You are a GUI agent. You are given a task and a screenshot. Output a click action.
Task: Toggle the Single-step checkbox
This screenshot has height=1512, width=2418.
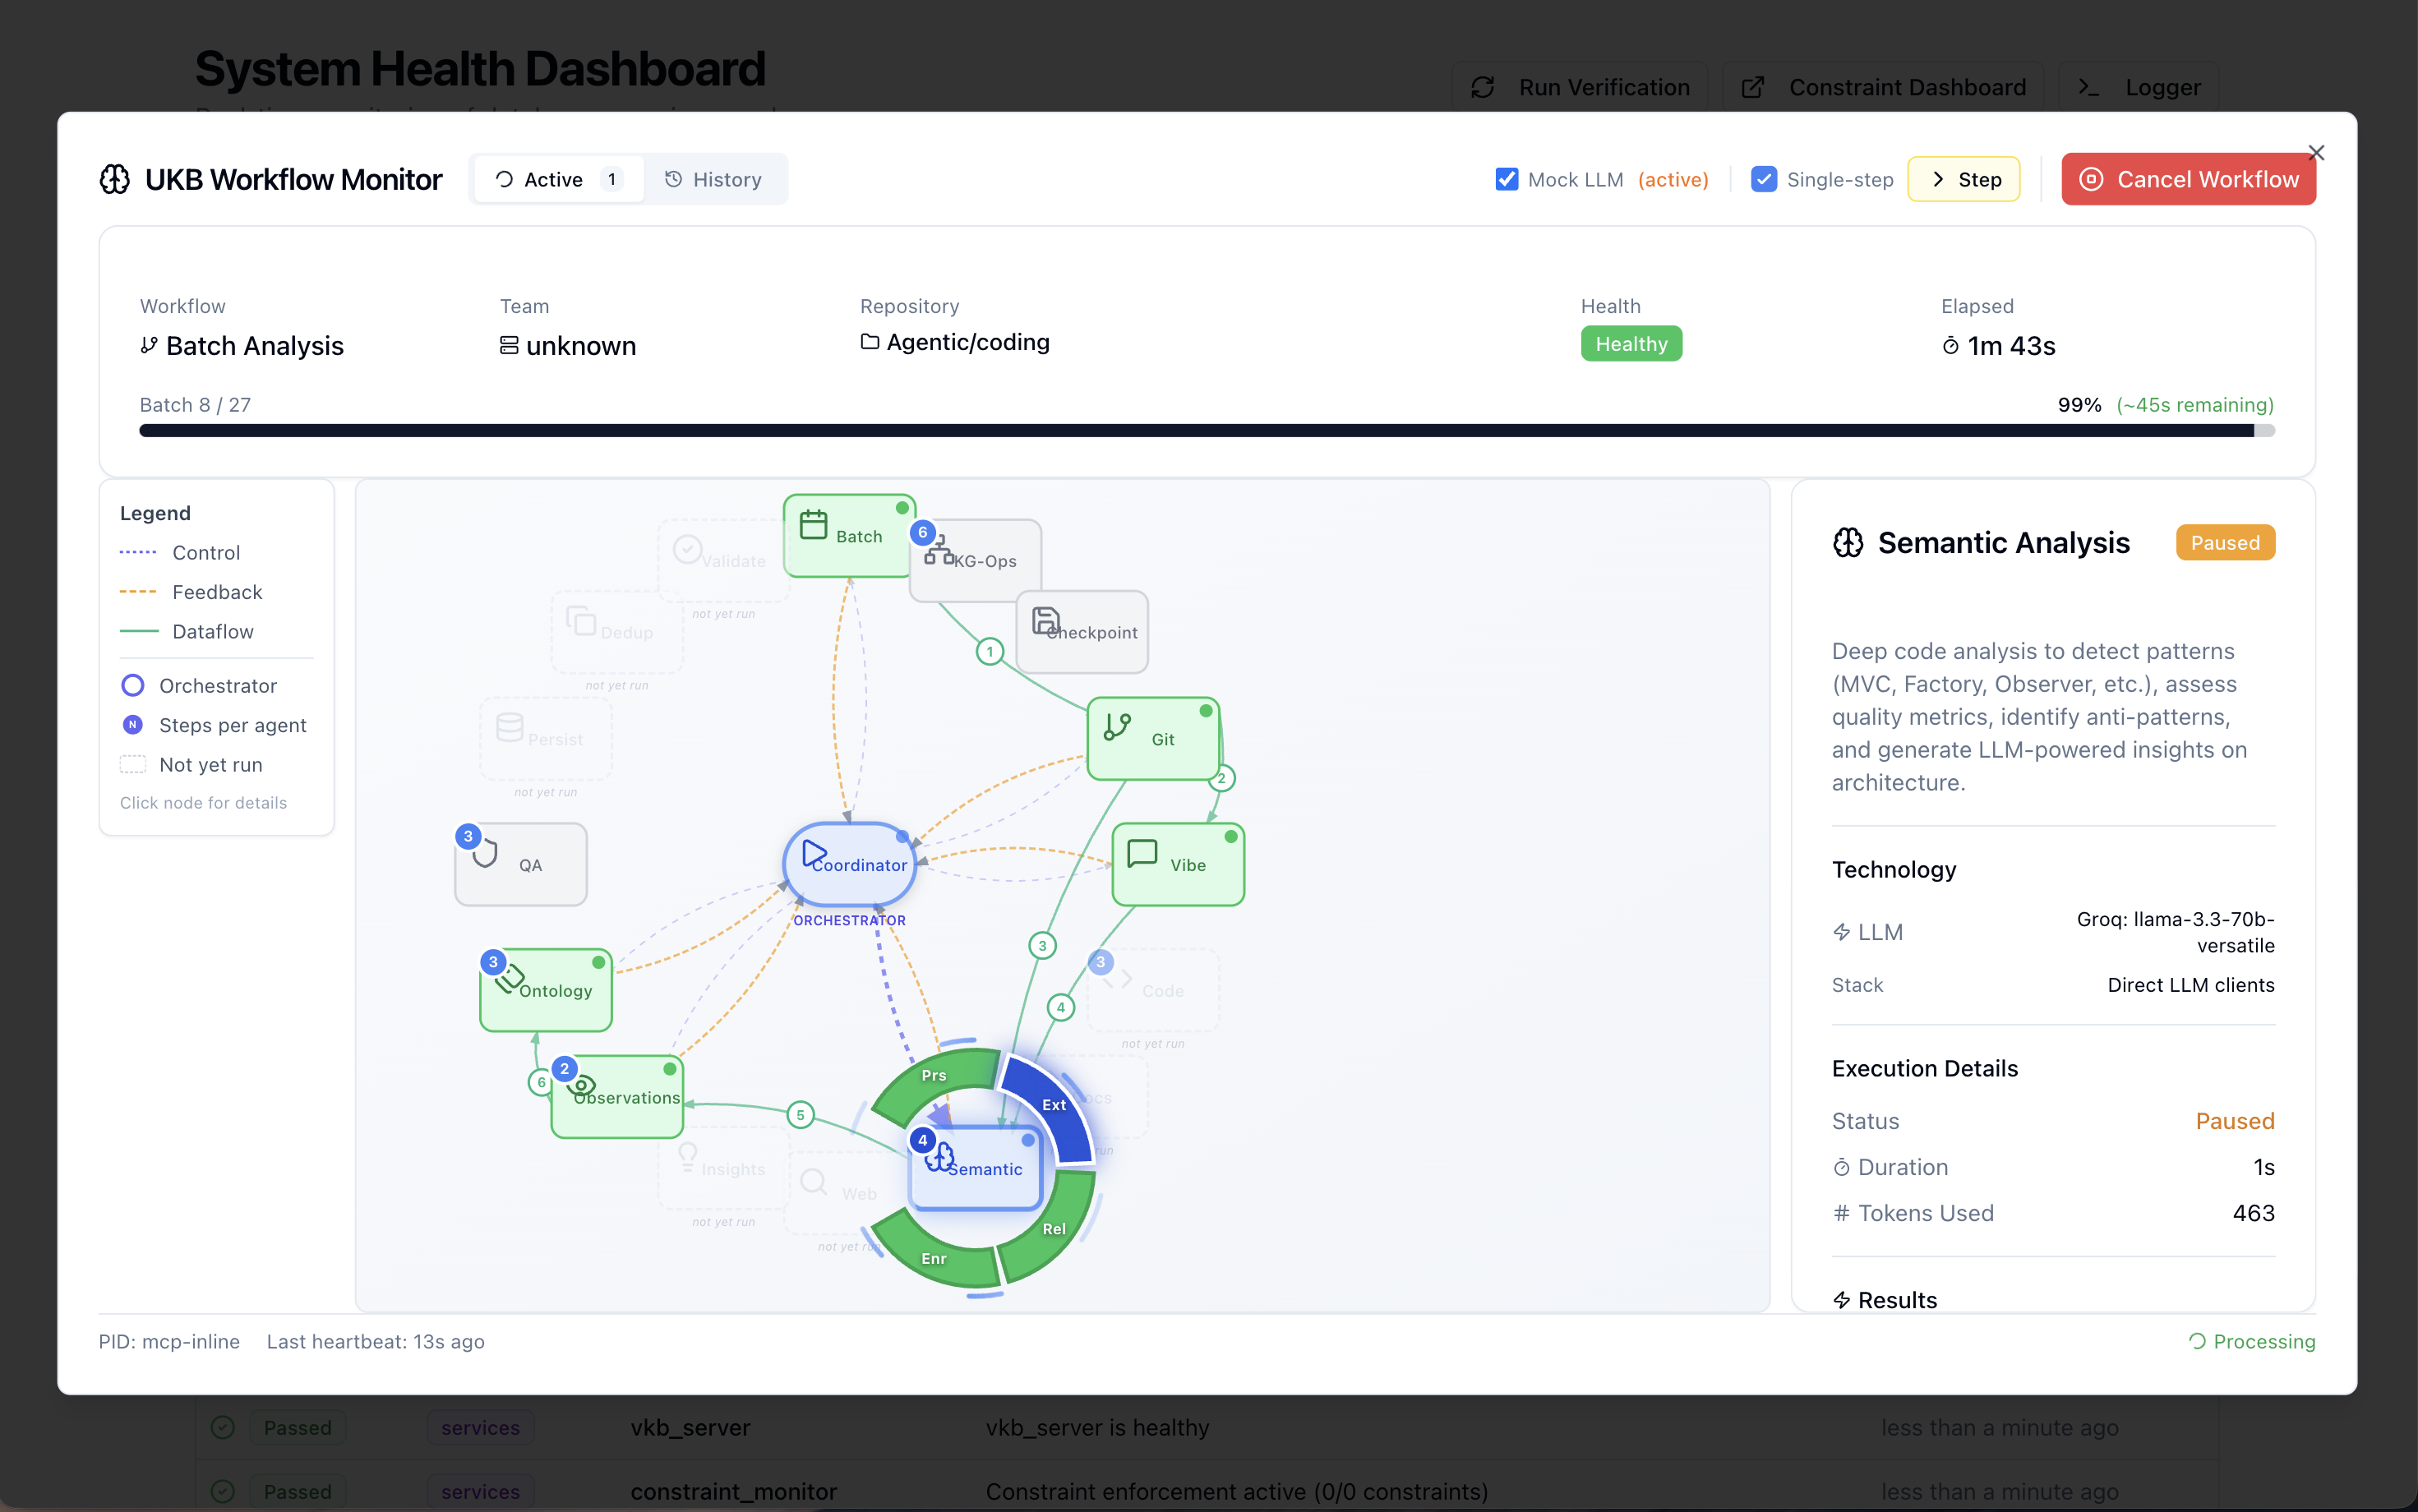[1764, 179]
